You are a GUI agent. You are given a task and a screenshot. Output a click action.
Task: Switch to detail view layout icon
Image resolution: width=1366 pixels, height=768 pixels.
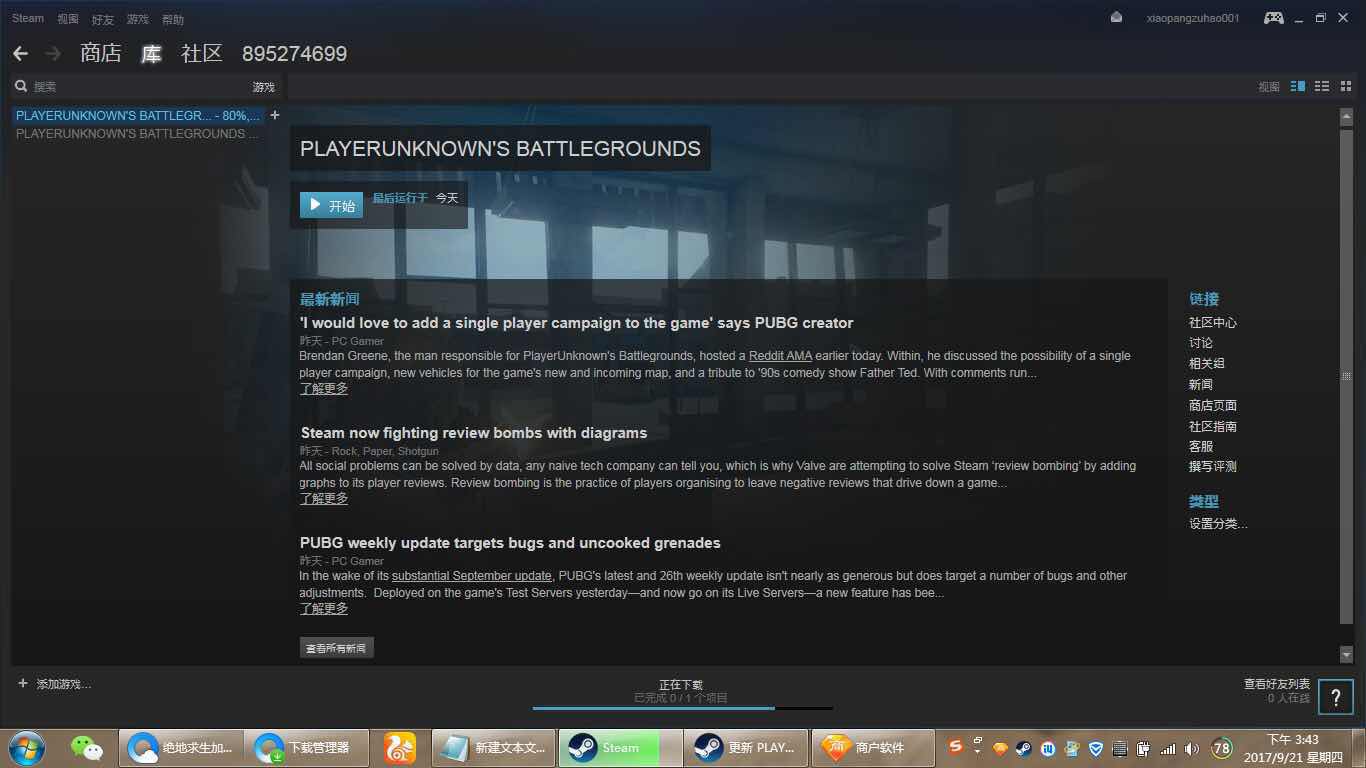pyautogui.click(x=1298, y=87)
